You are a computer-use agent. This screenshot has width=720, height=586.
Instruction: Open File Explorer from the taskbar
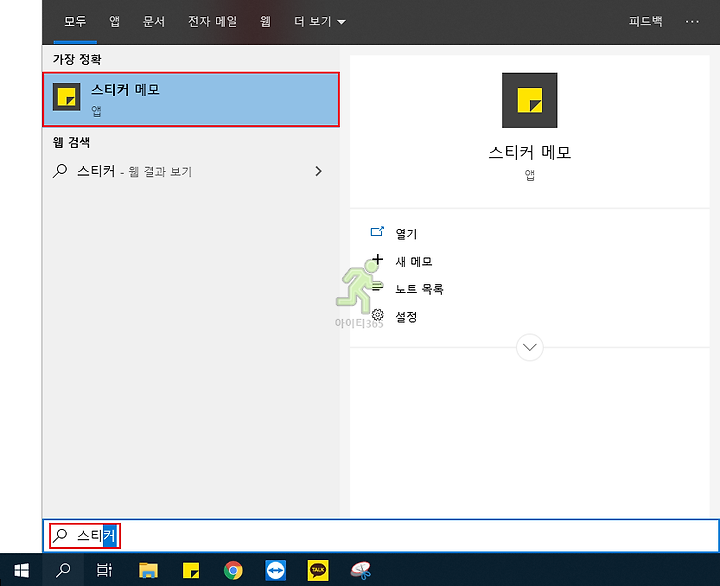(x=148, y=570)
